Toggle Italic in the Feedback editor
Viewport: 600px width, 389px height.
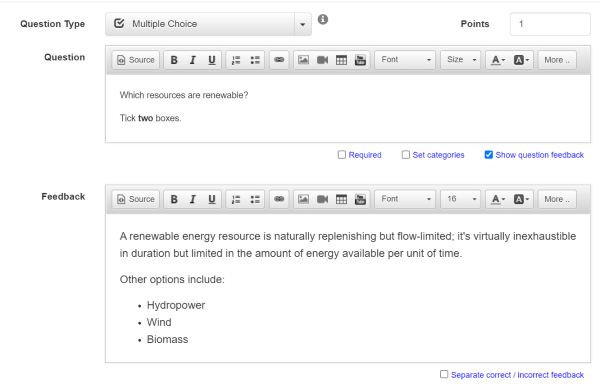click(x=193, y=199)
